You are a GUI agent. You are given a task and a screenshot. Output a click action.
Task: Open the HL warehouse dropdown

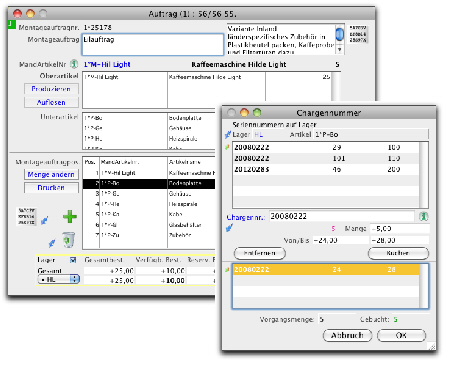coord(59,279)
